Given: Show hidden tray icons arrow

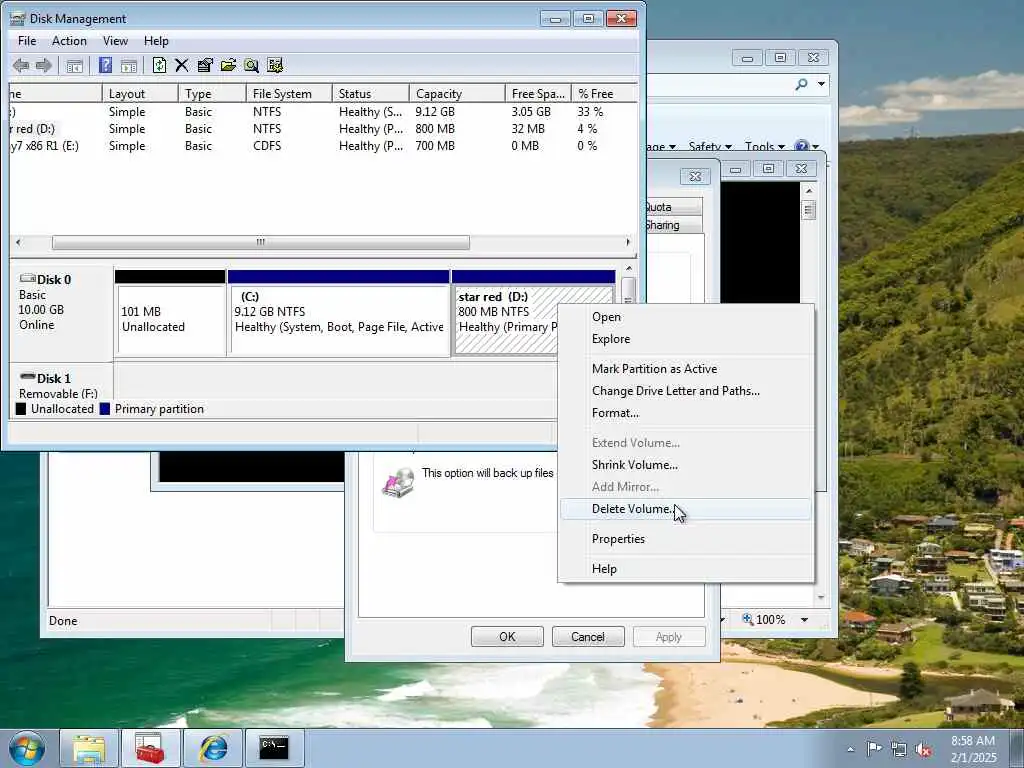Looking at the screenshot, I should [850, 750].
